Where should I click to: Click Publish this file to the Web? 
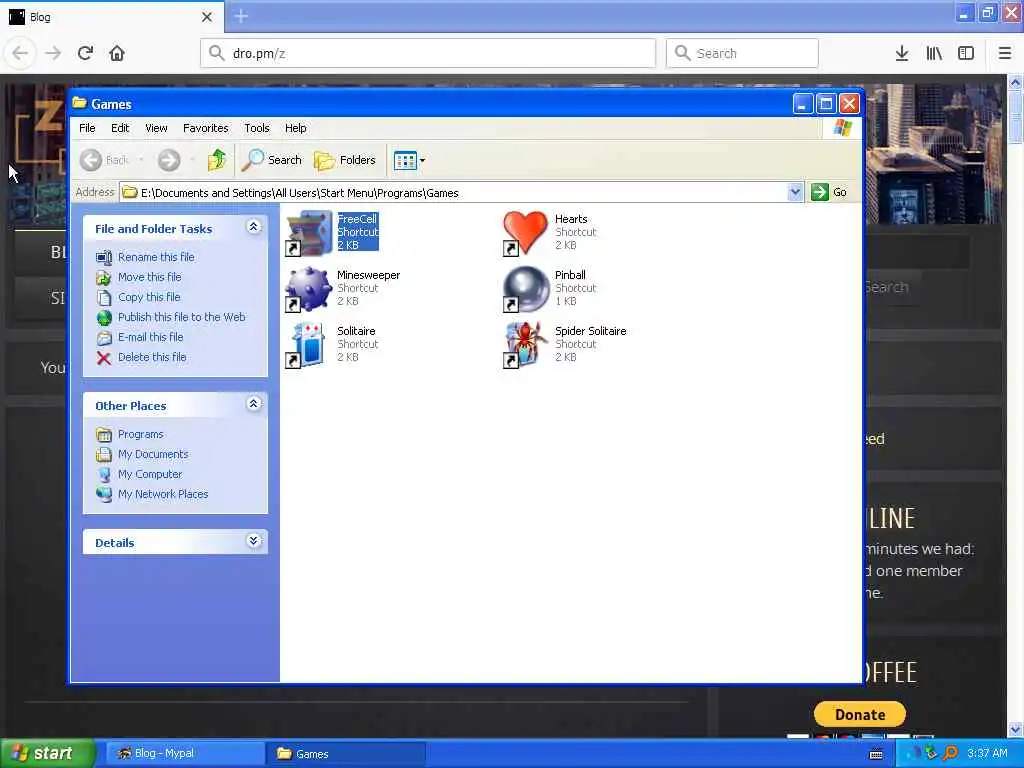click(182, 317)
